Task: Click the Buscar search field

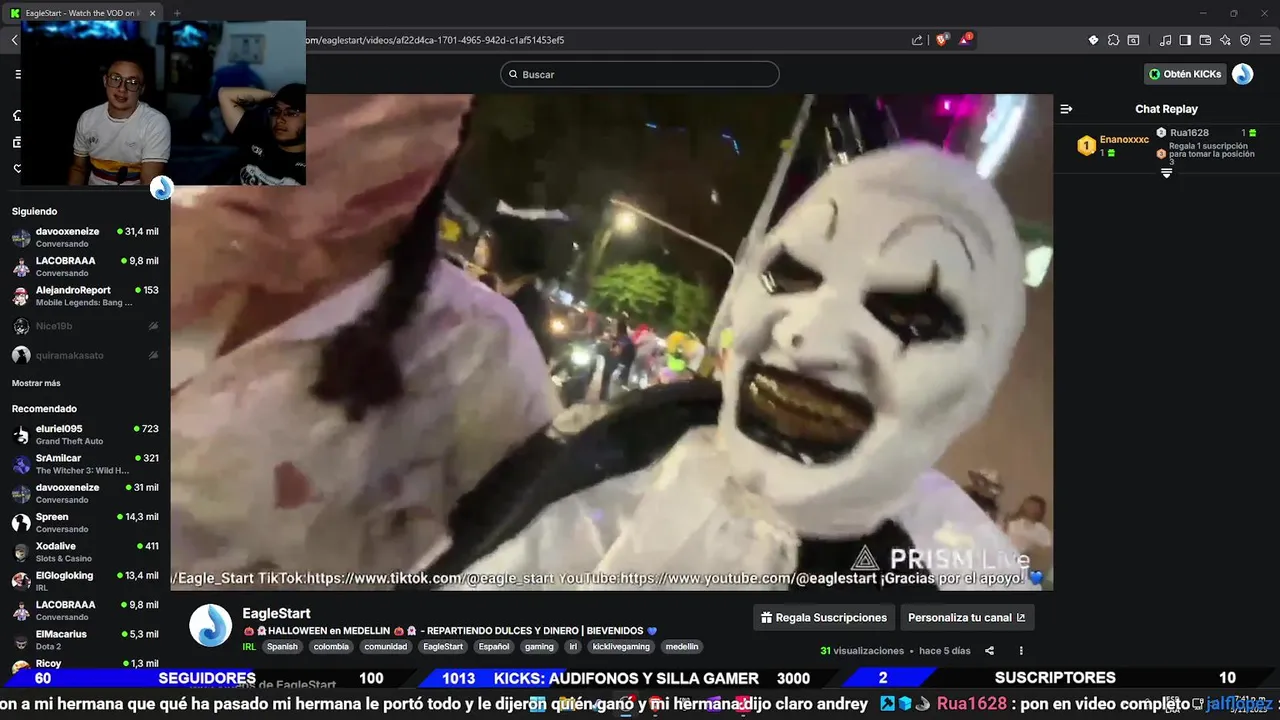Action: point(640,74)
